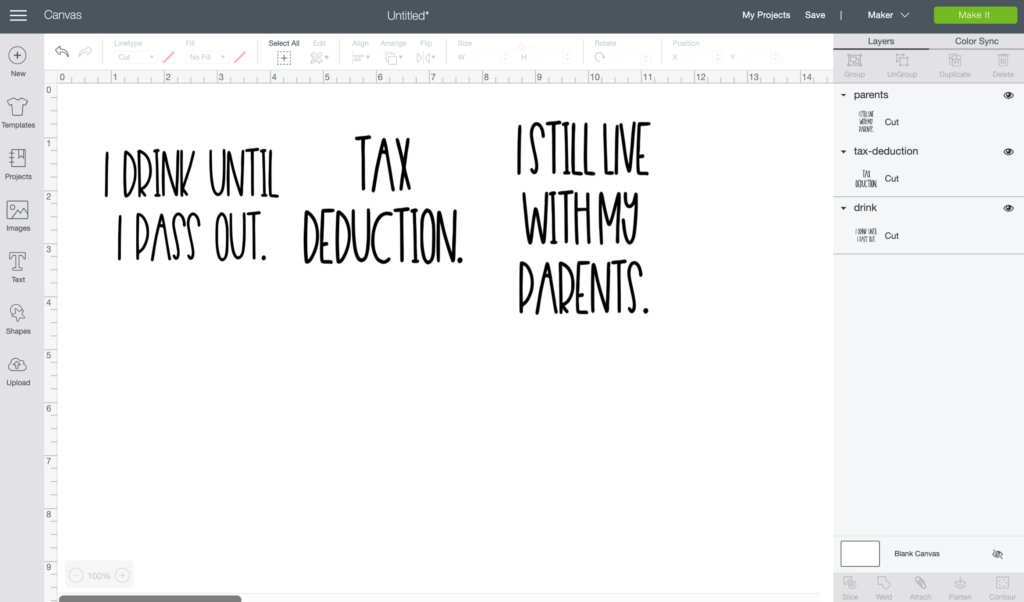Hide the tax-deduction layer
Viewport: 1024px width, 602px height.
1008,151
